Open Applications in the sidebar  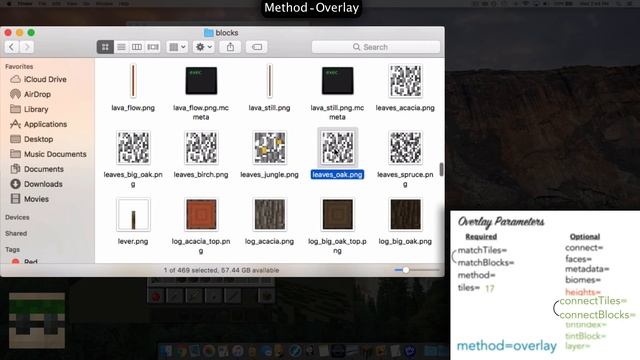point(45,124)
